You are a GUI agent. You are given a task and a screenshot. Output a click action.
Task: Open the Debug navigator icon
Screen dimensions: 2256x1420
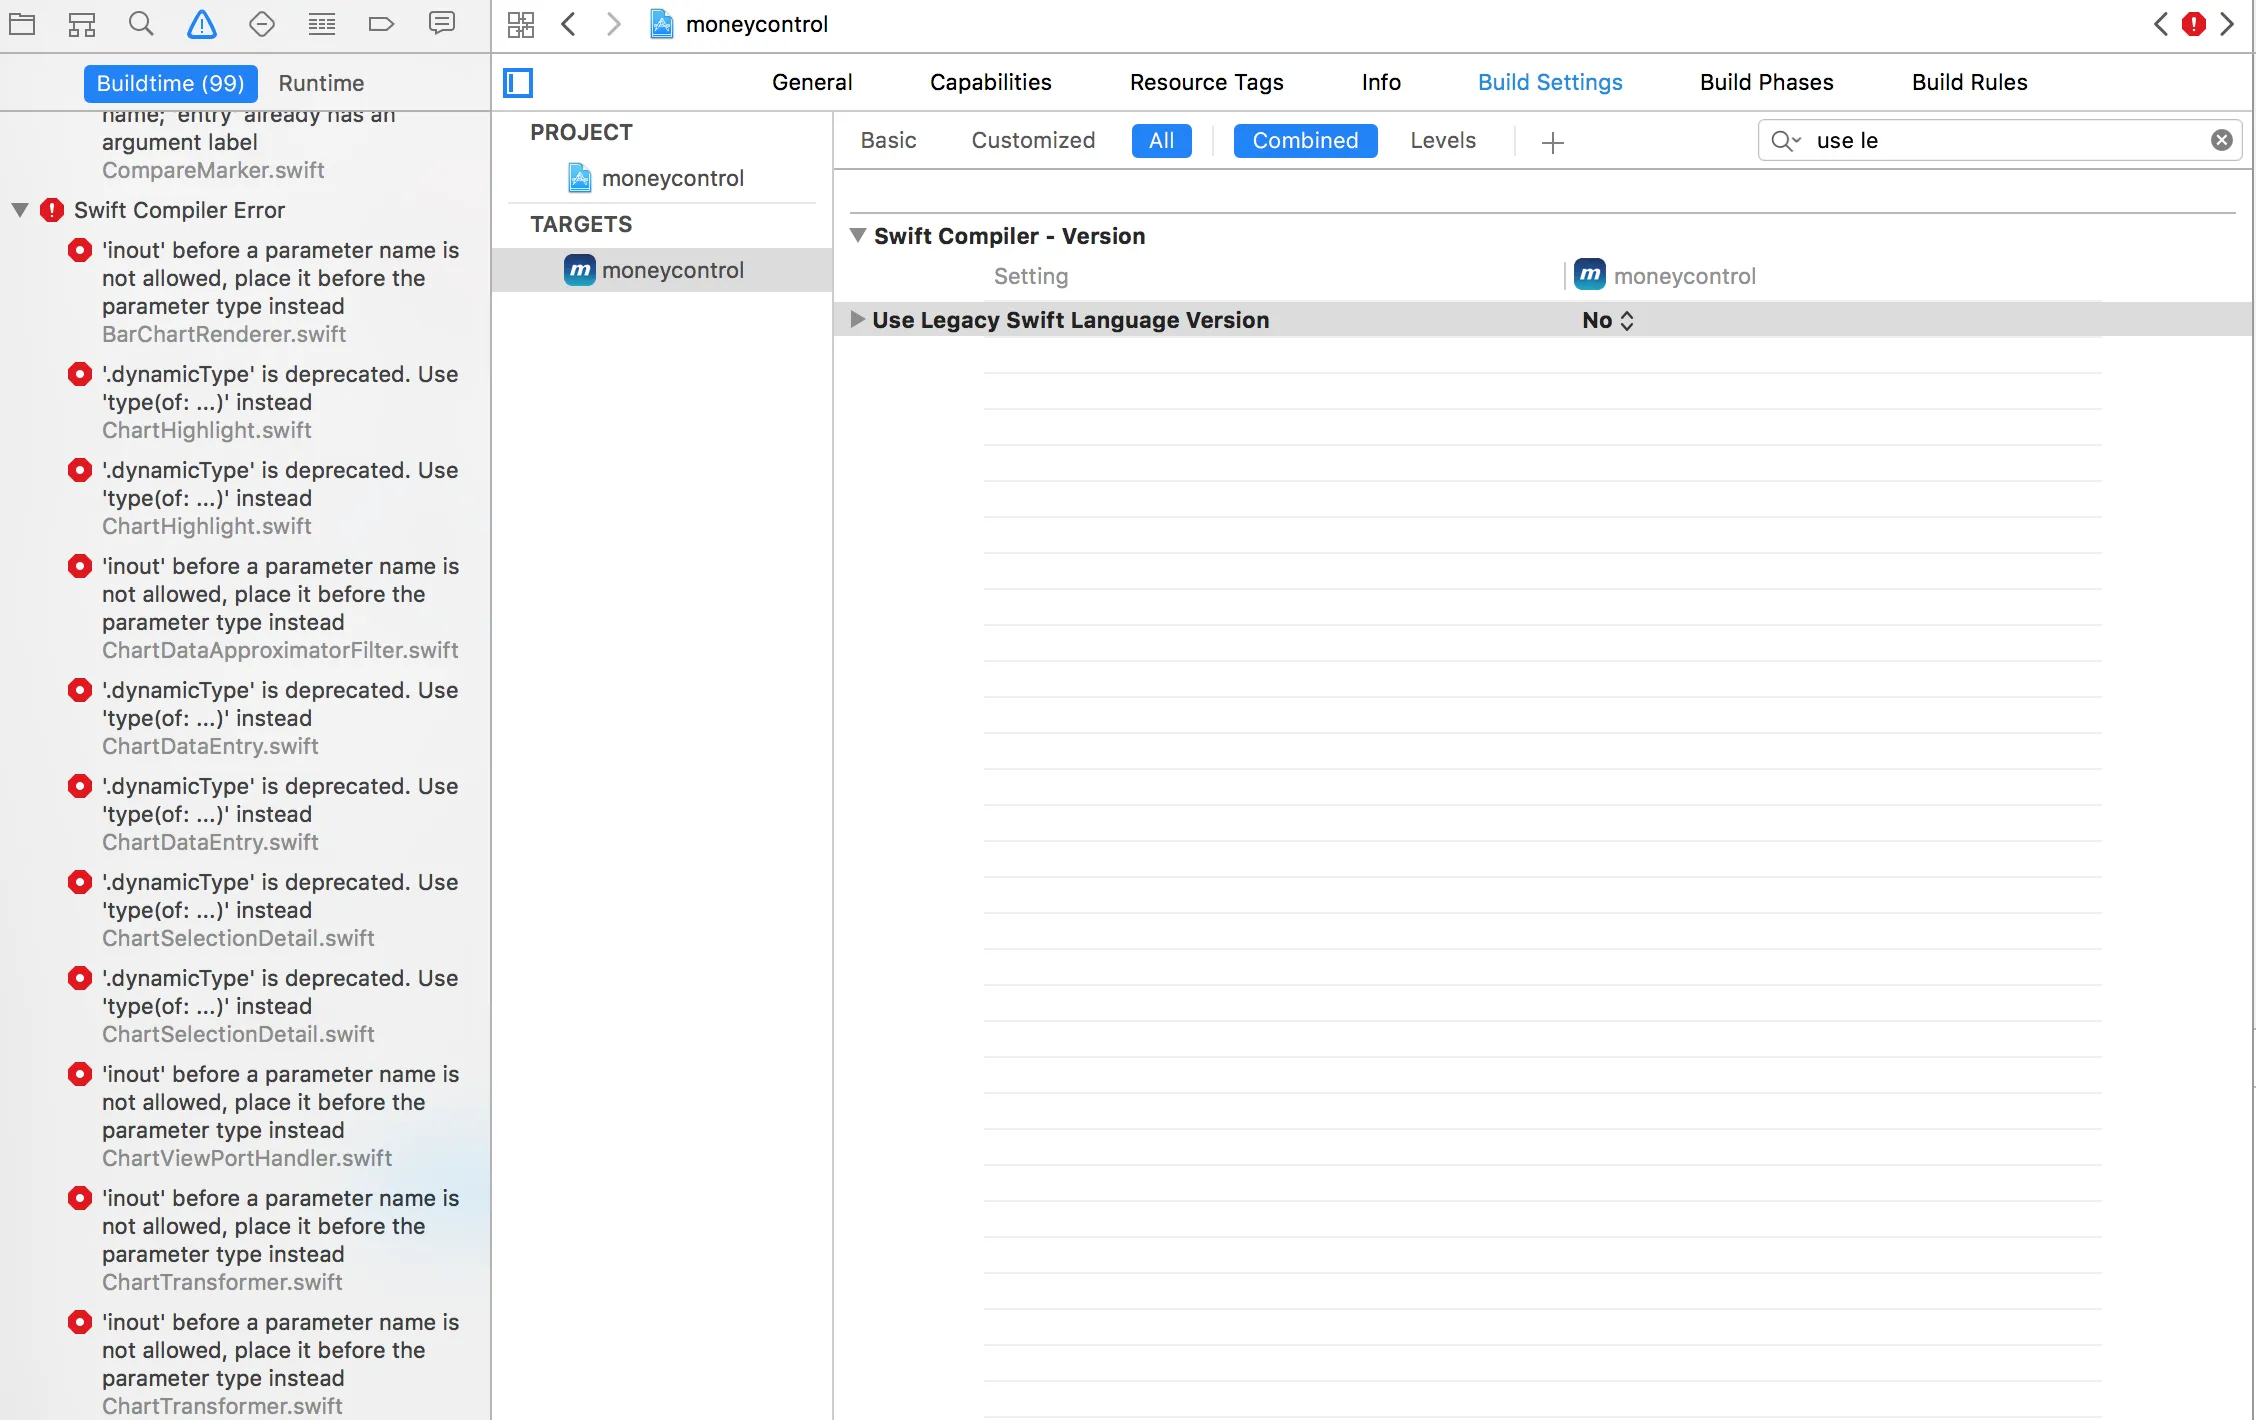[x=321, y=24]
